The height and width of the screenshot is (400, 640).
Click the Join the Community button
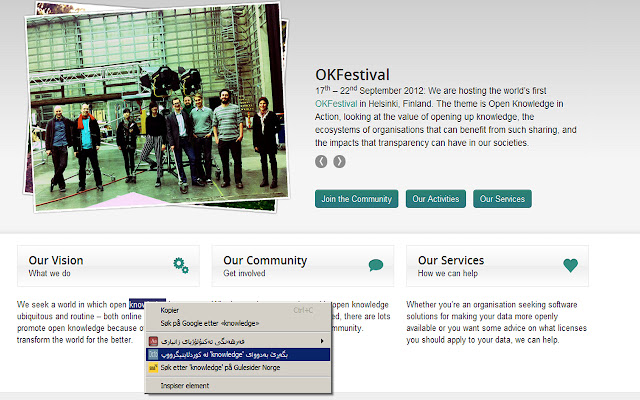click(x=356, y=199)
